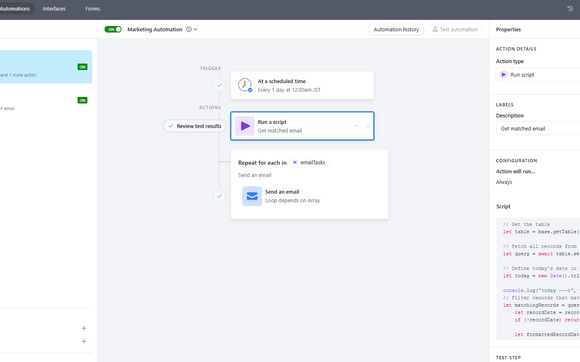Select the 'At a scheduled time' trigger card
The image size is (580, 362).
click(302, 85)
